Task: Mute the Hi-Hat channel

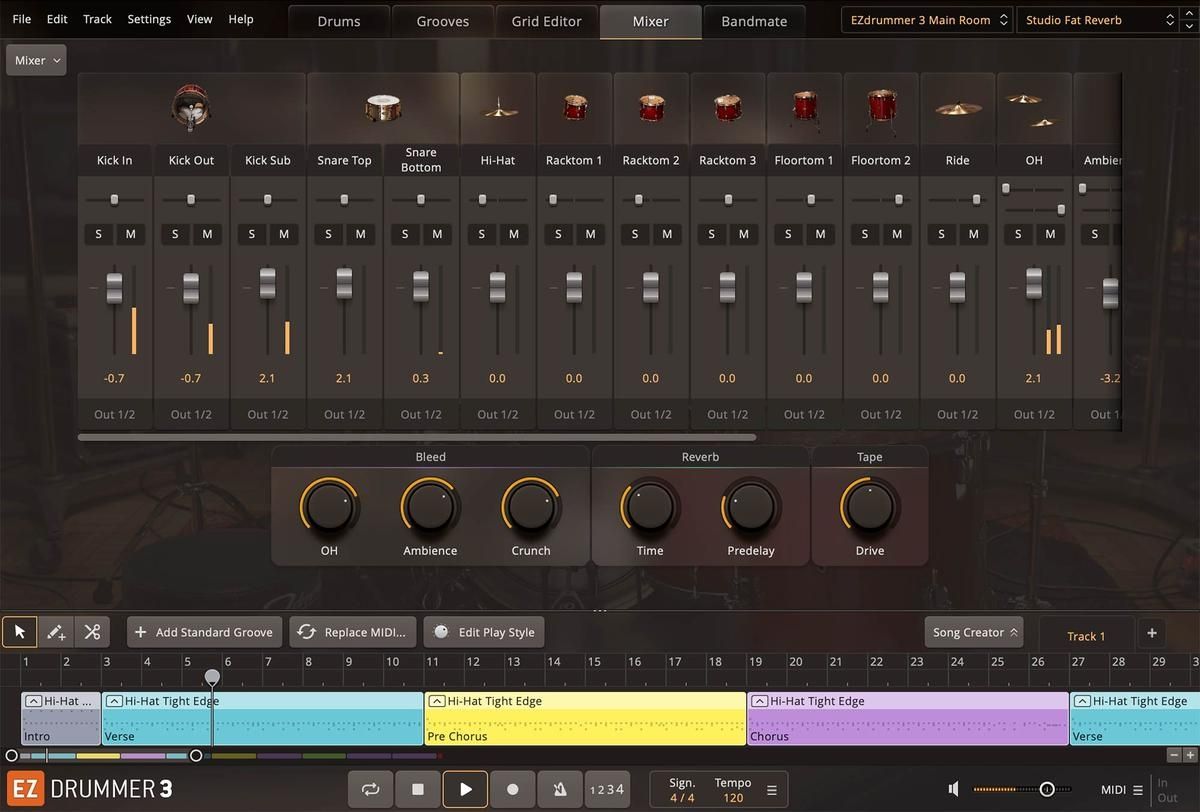Action: 514,234
